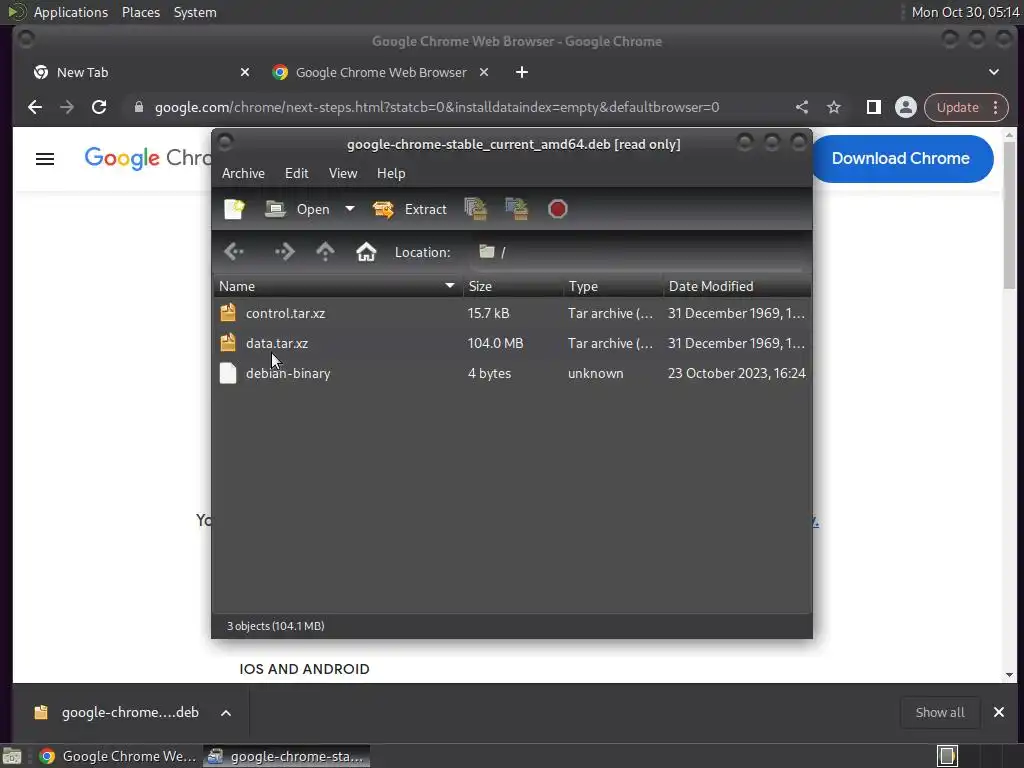
Task: Click the Add folder to archive icon
Action: point(516,209)
